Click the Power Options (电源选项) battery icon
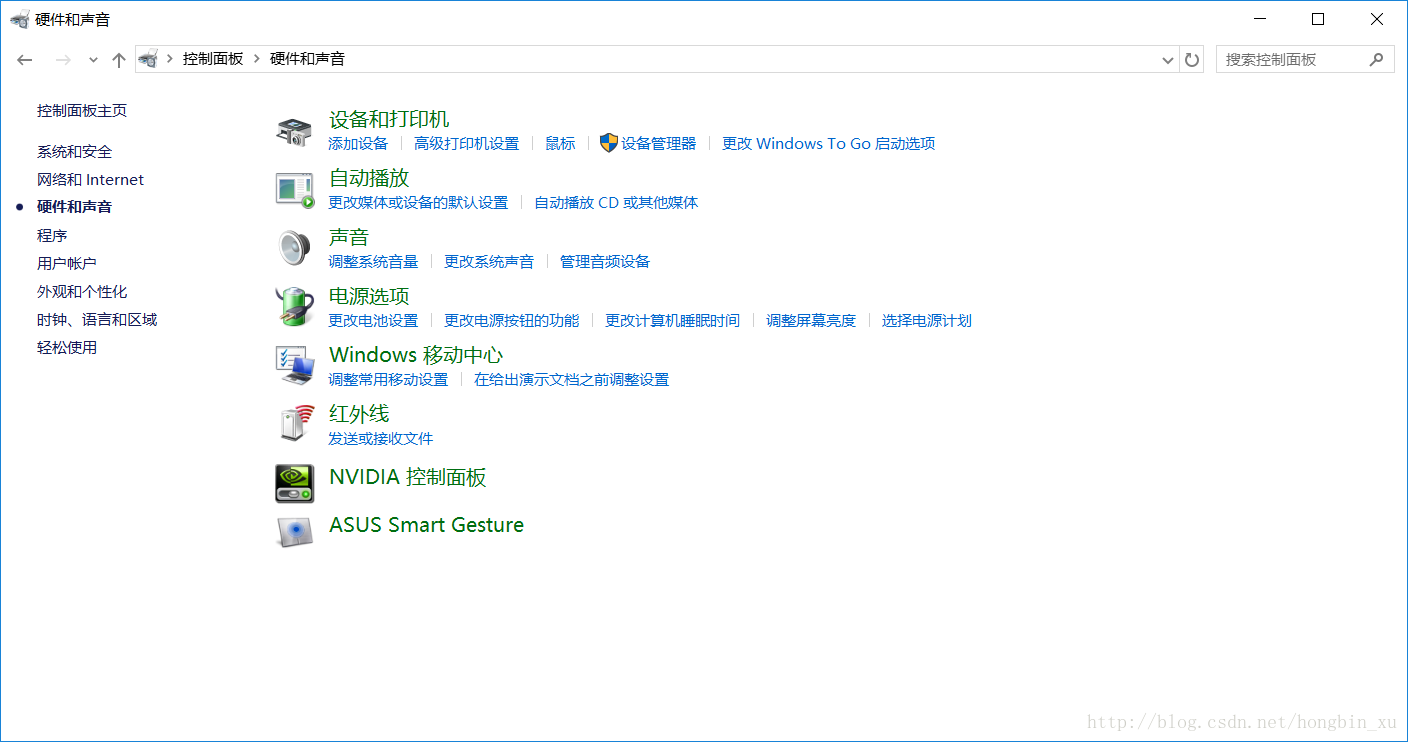 (x=295, y=306)
